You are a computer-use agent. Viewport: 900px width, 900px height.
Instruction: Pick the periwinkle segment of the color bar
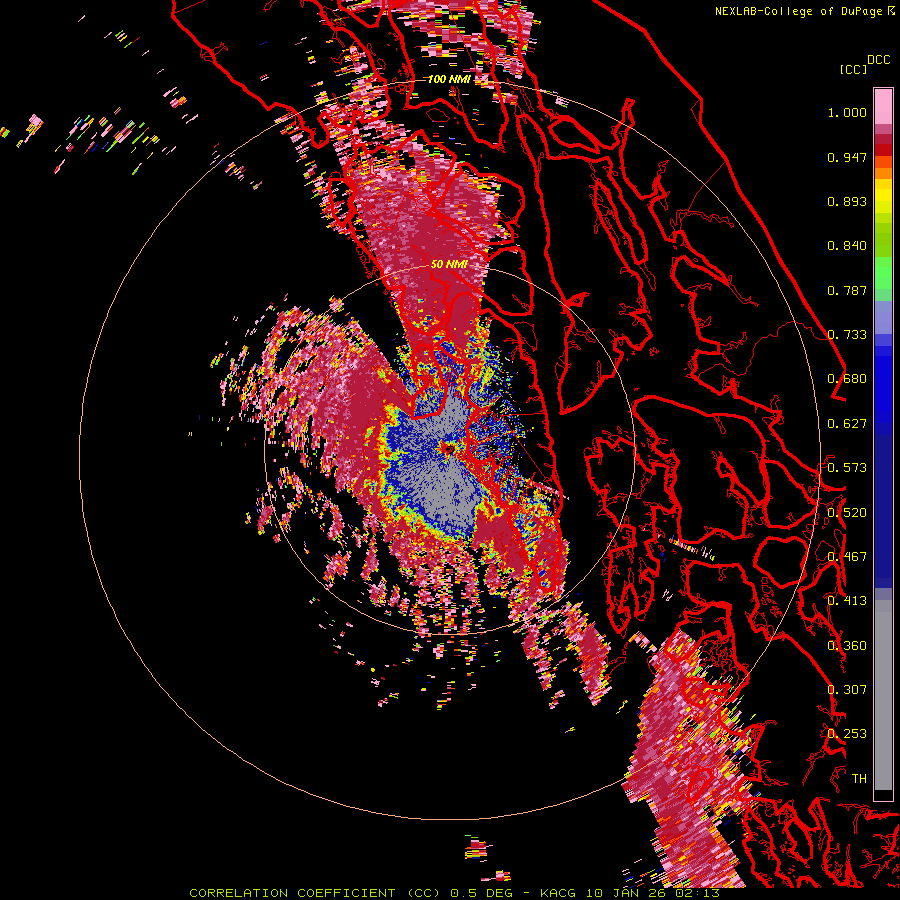[x=883, y=317]
